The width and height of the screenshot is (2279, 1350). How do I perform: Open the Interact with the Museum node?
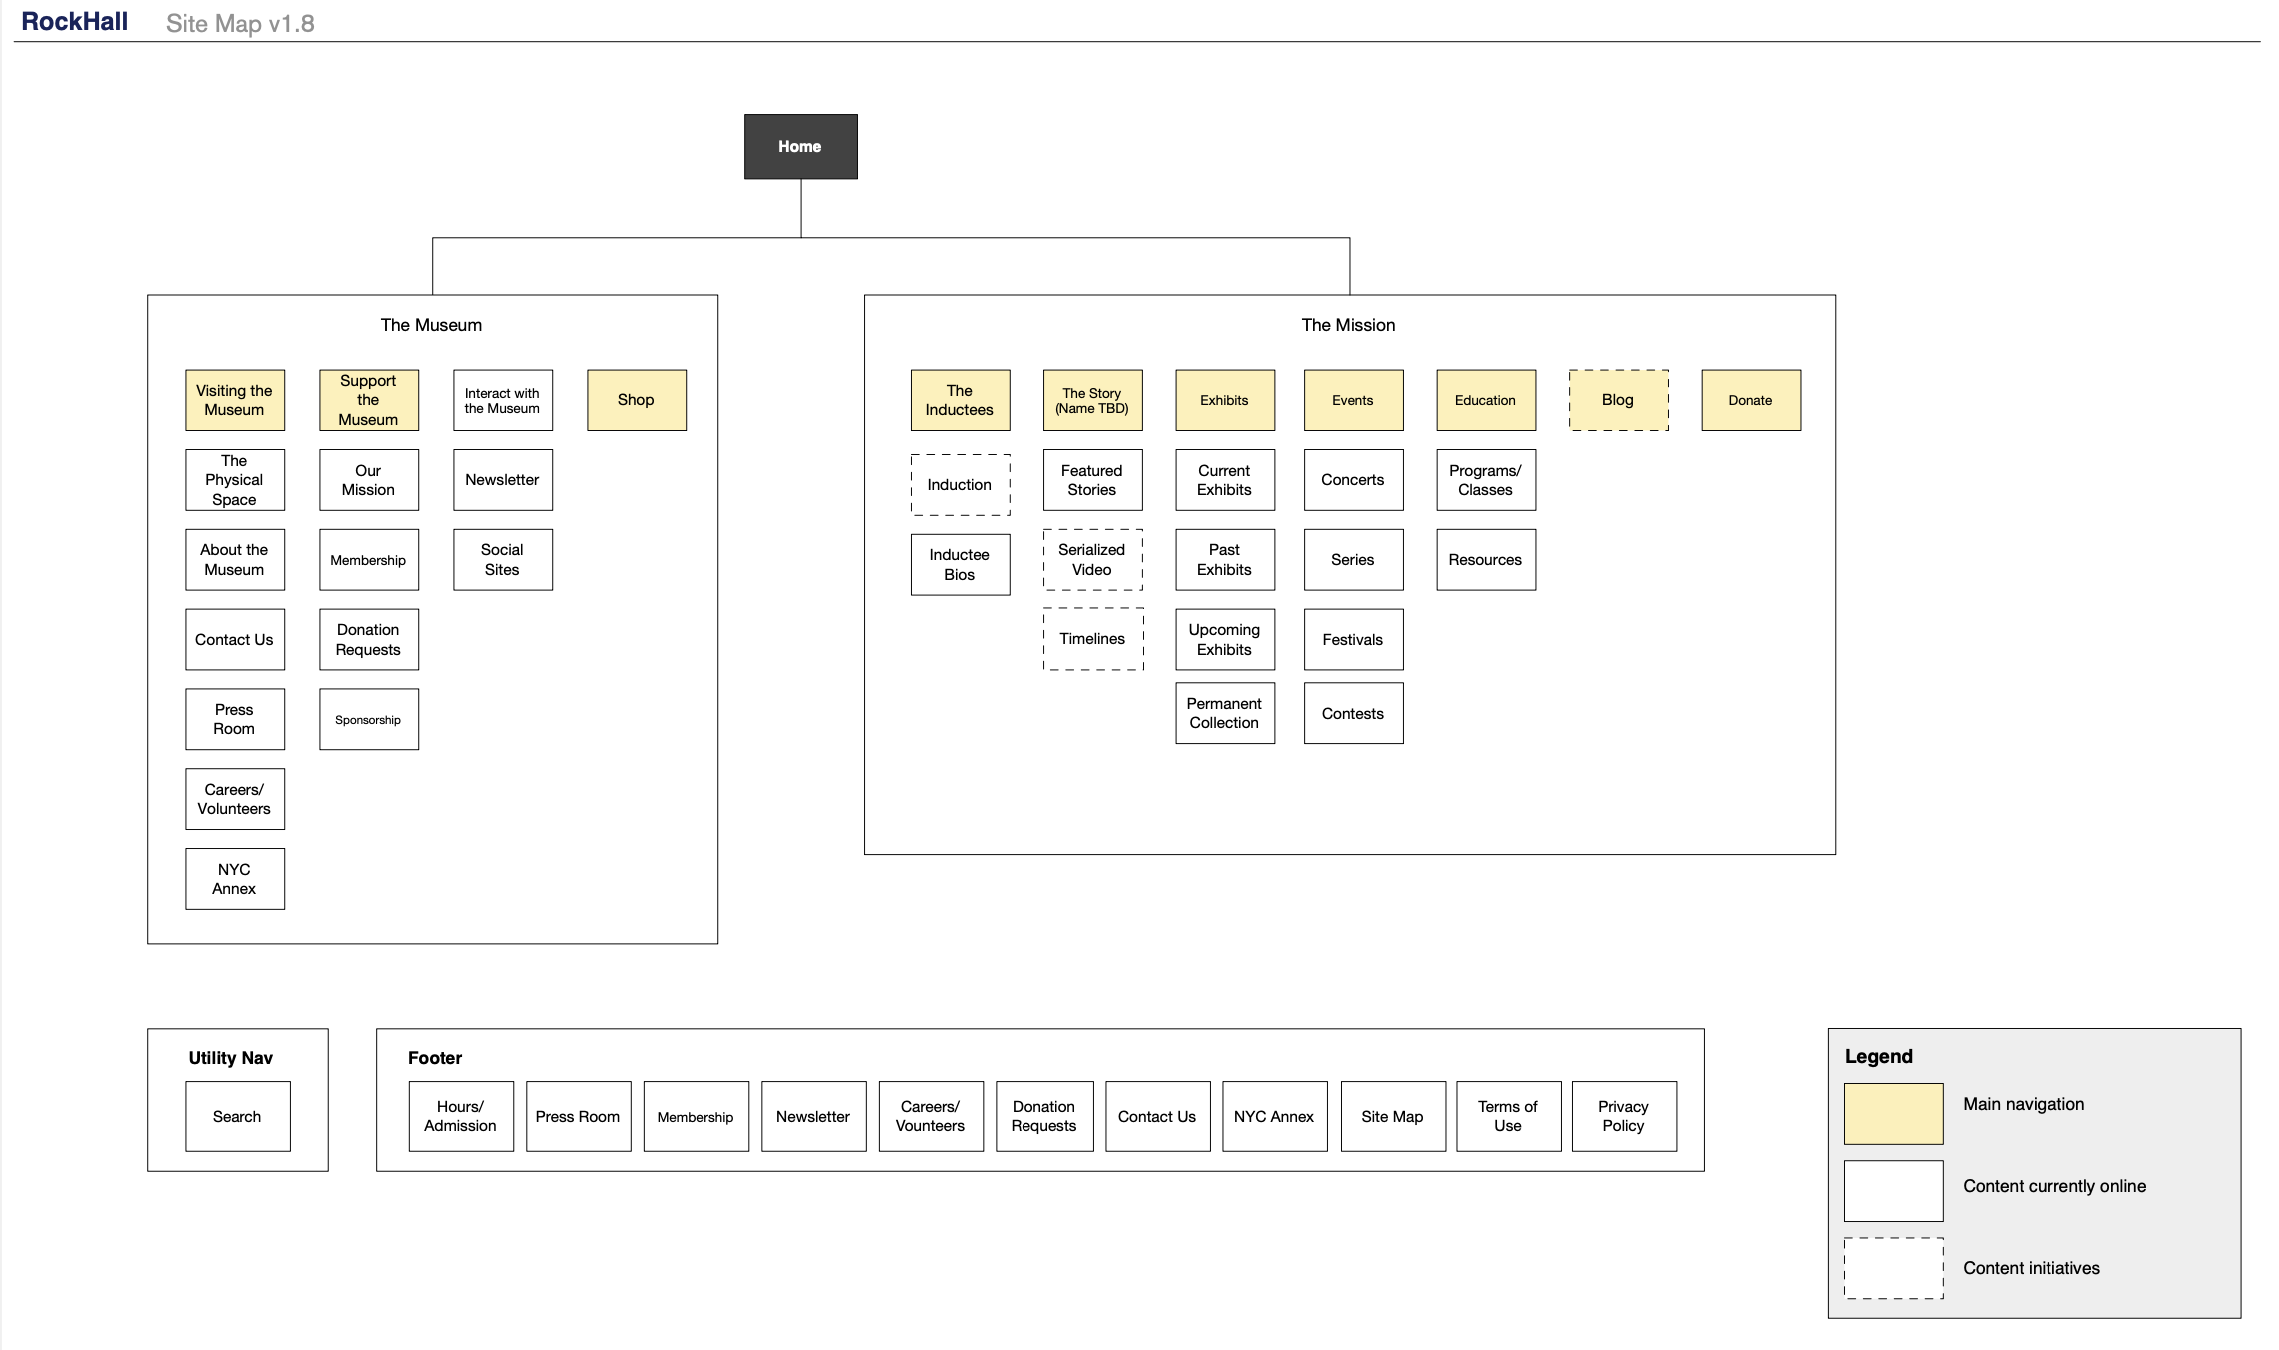pyautogui.click(x=502, y=399)
